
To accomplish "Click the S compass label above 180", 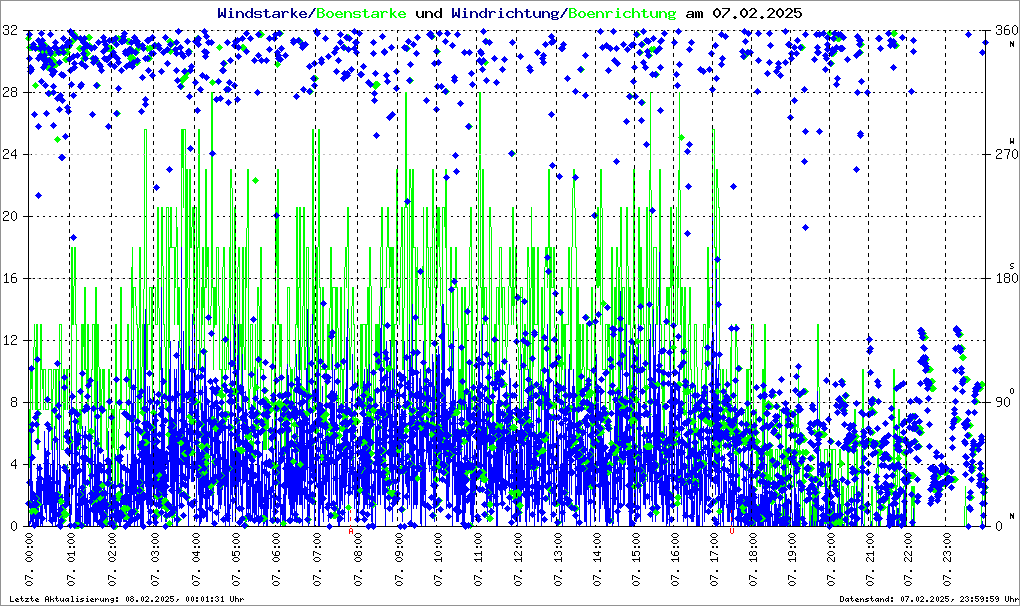I will (1012, 265).
